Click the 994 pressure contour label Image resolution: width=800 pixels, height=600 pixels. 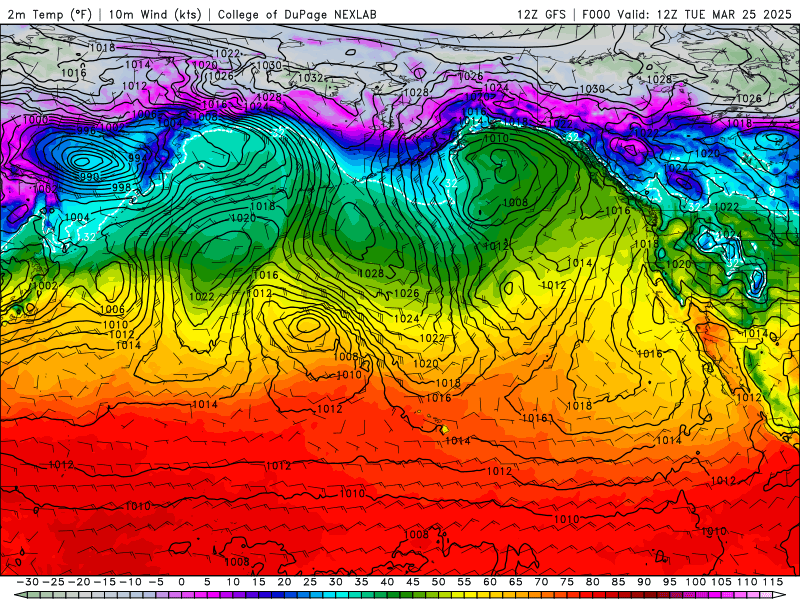pyautogui.click(x=138, y=158)
